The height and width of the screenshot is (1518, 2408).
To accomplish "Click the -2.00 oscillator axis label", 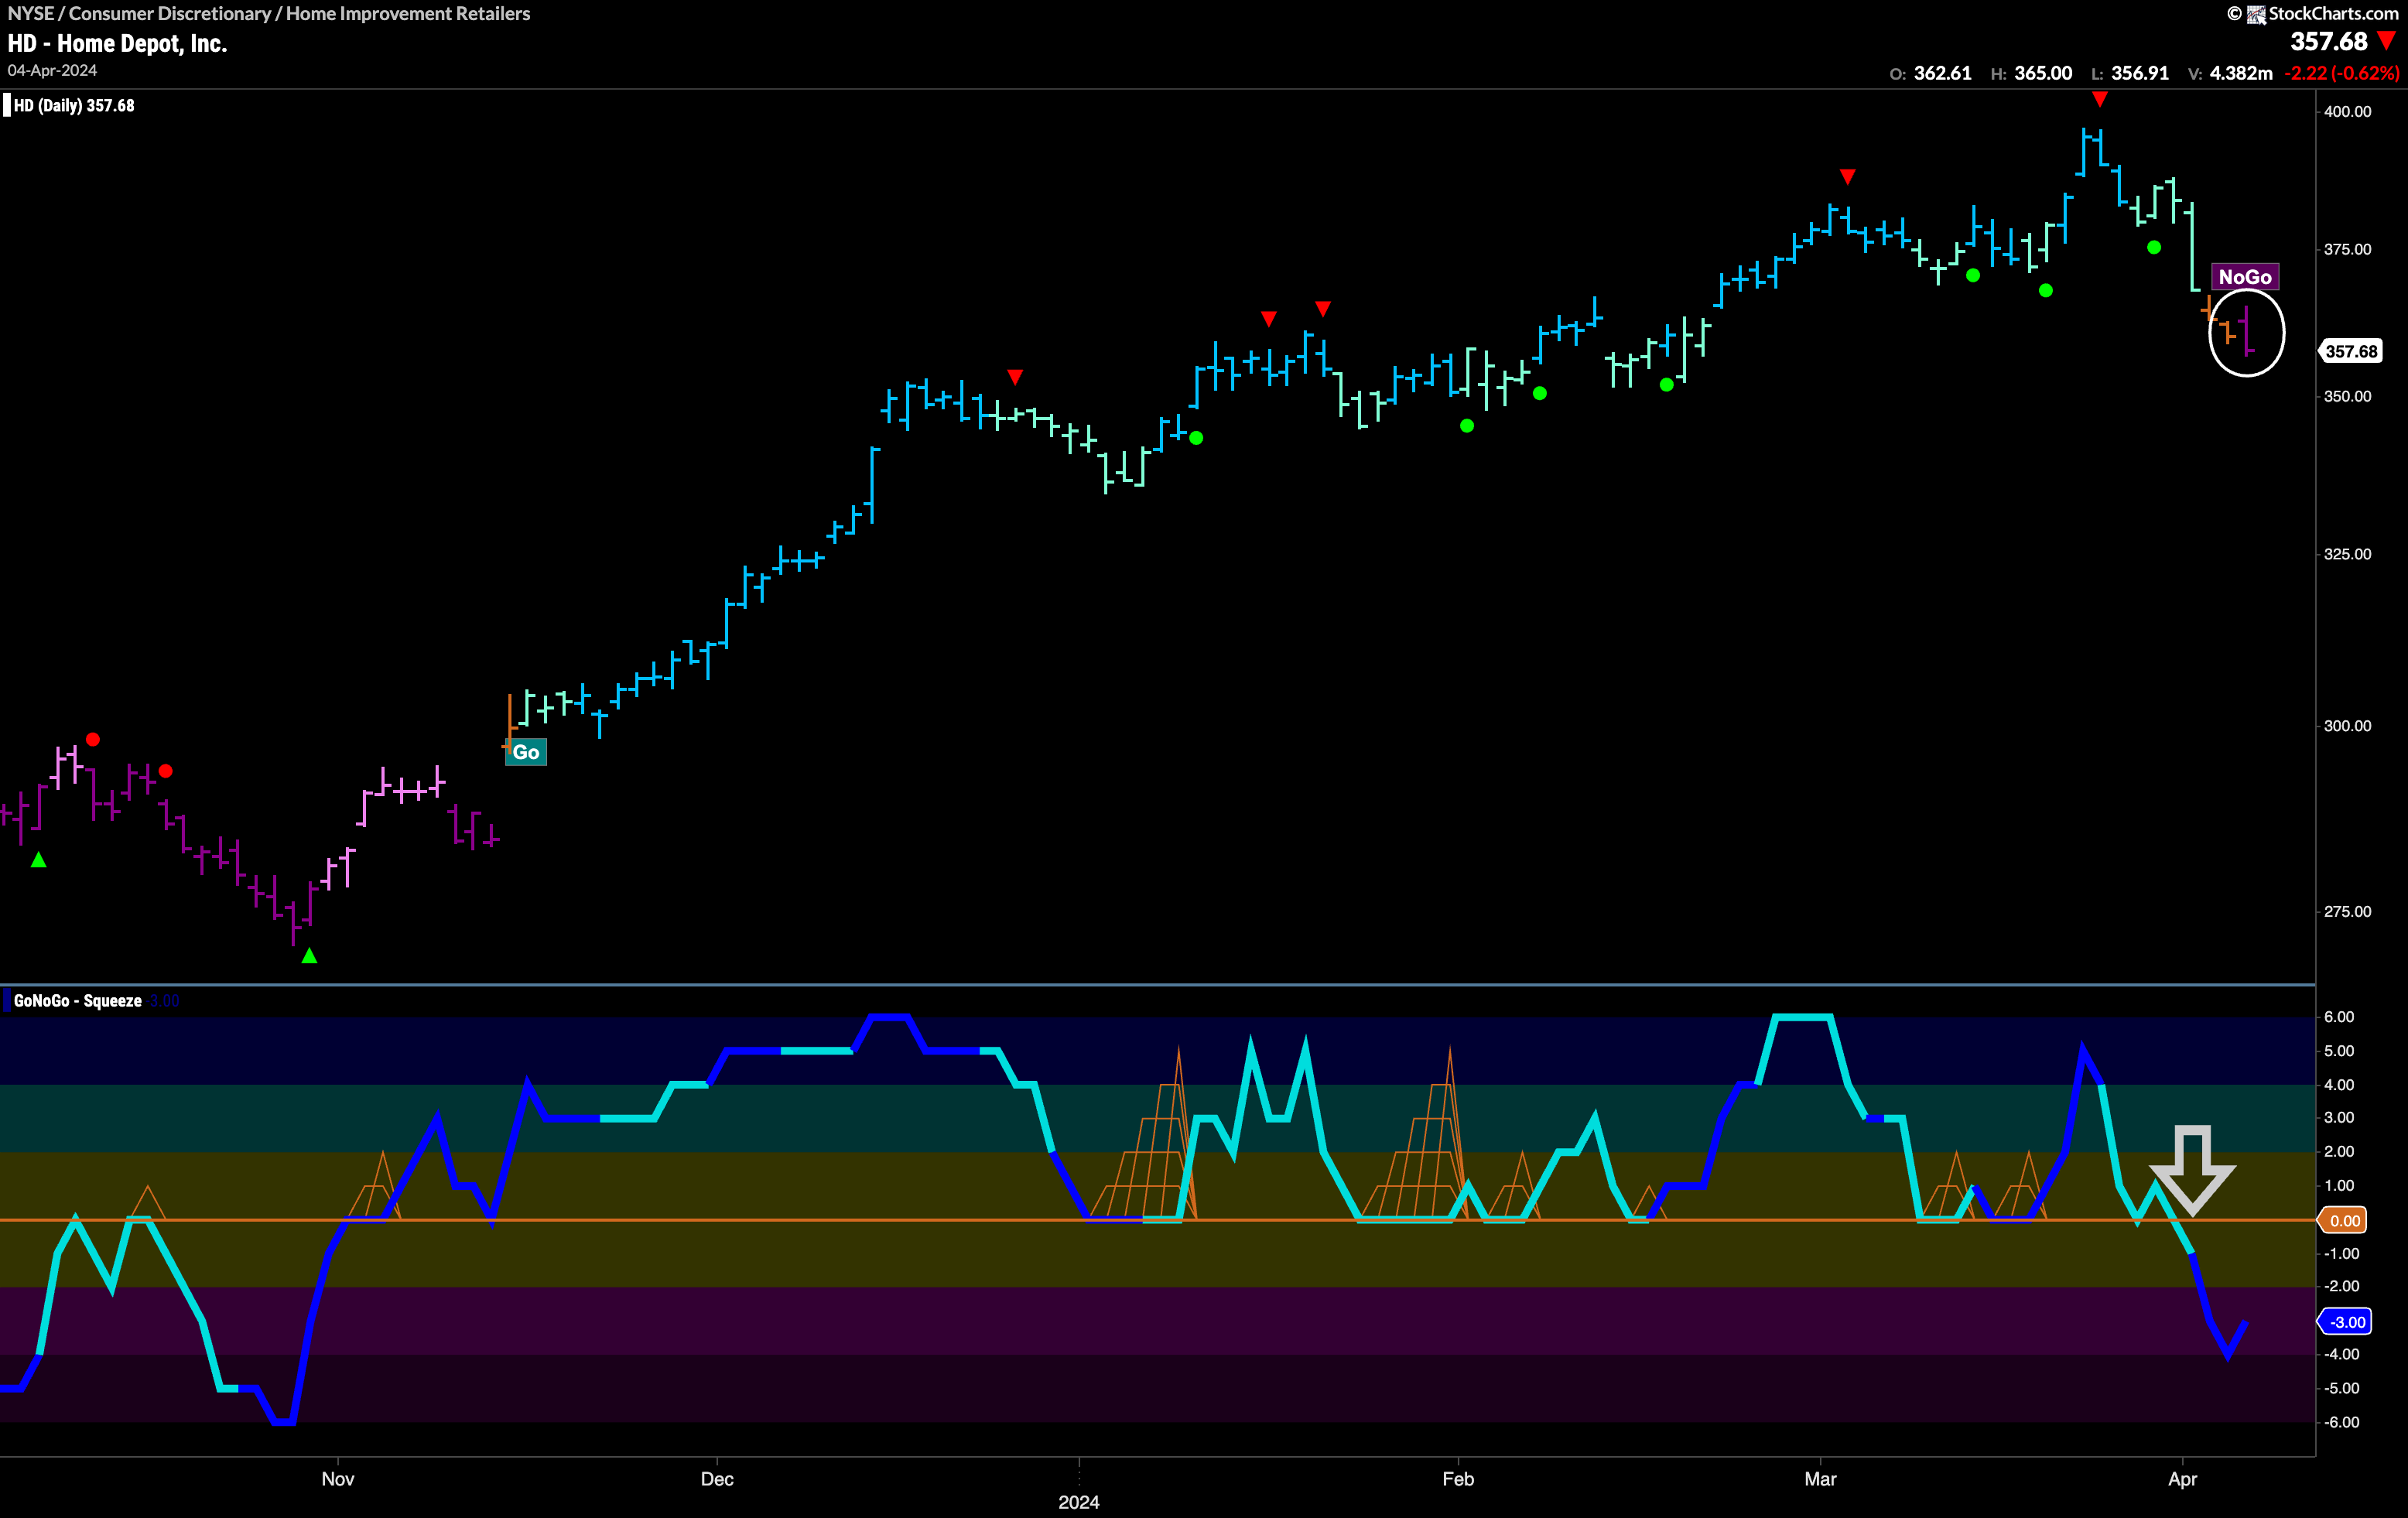I will [2340, 1286].
